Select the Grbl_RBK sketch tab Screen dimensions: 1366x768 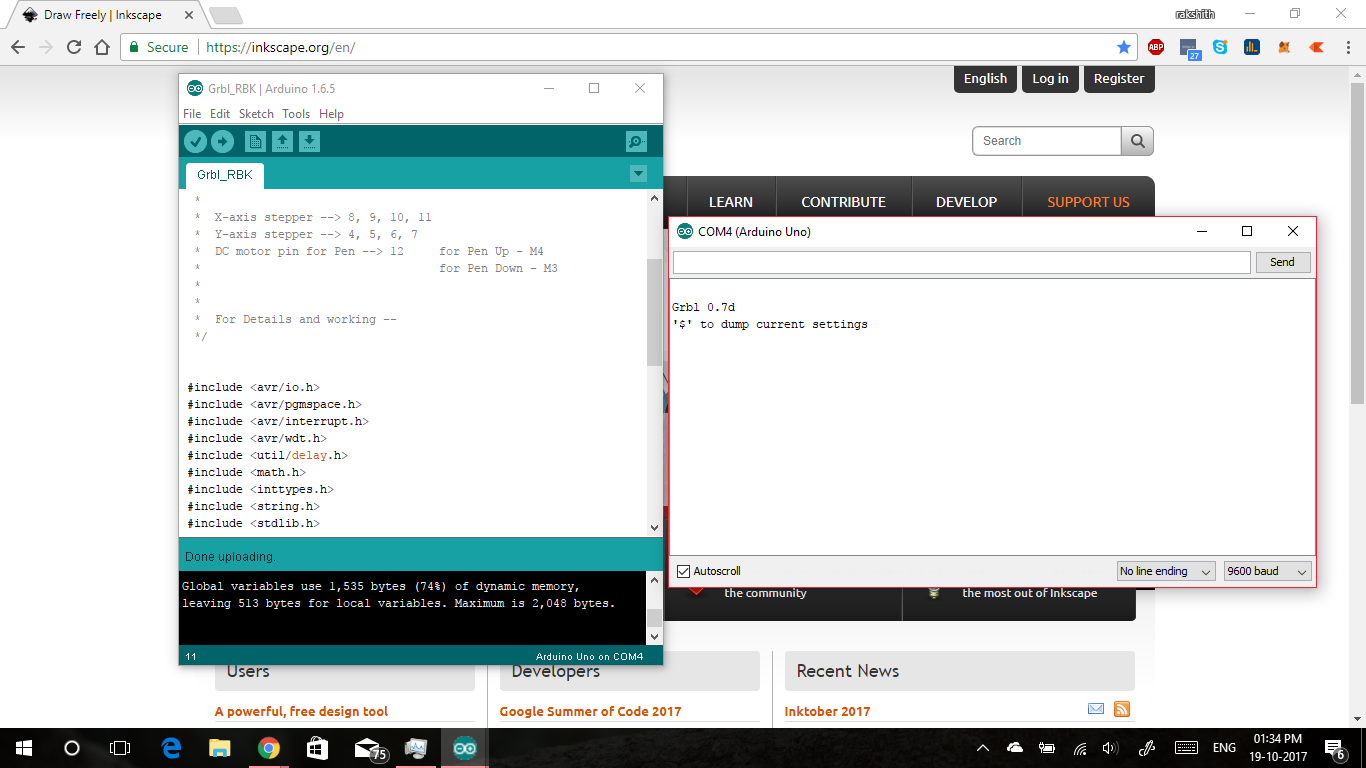(225, 175)
